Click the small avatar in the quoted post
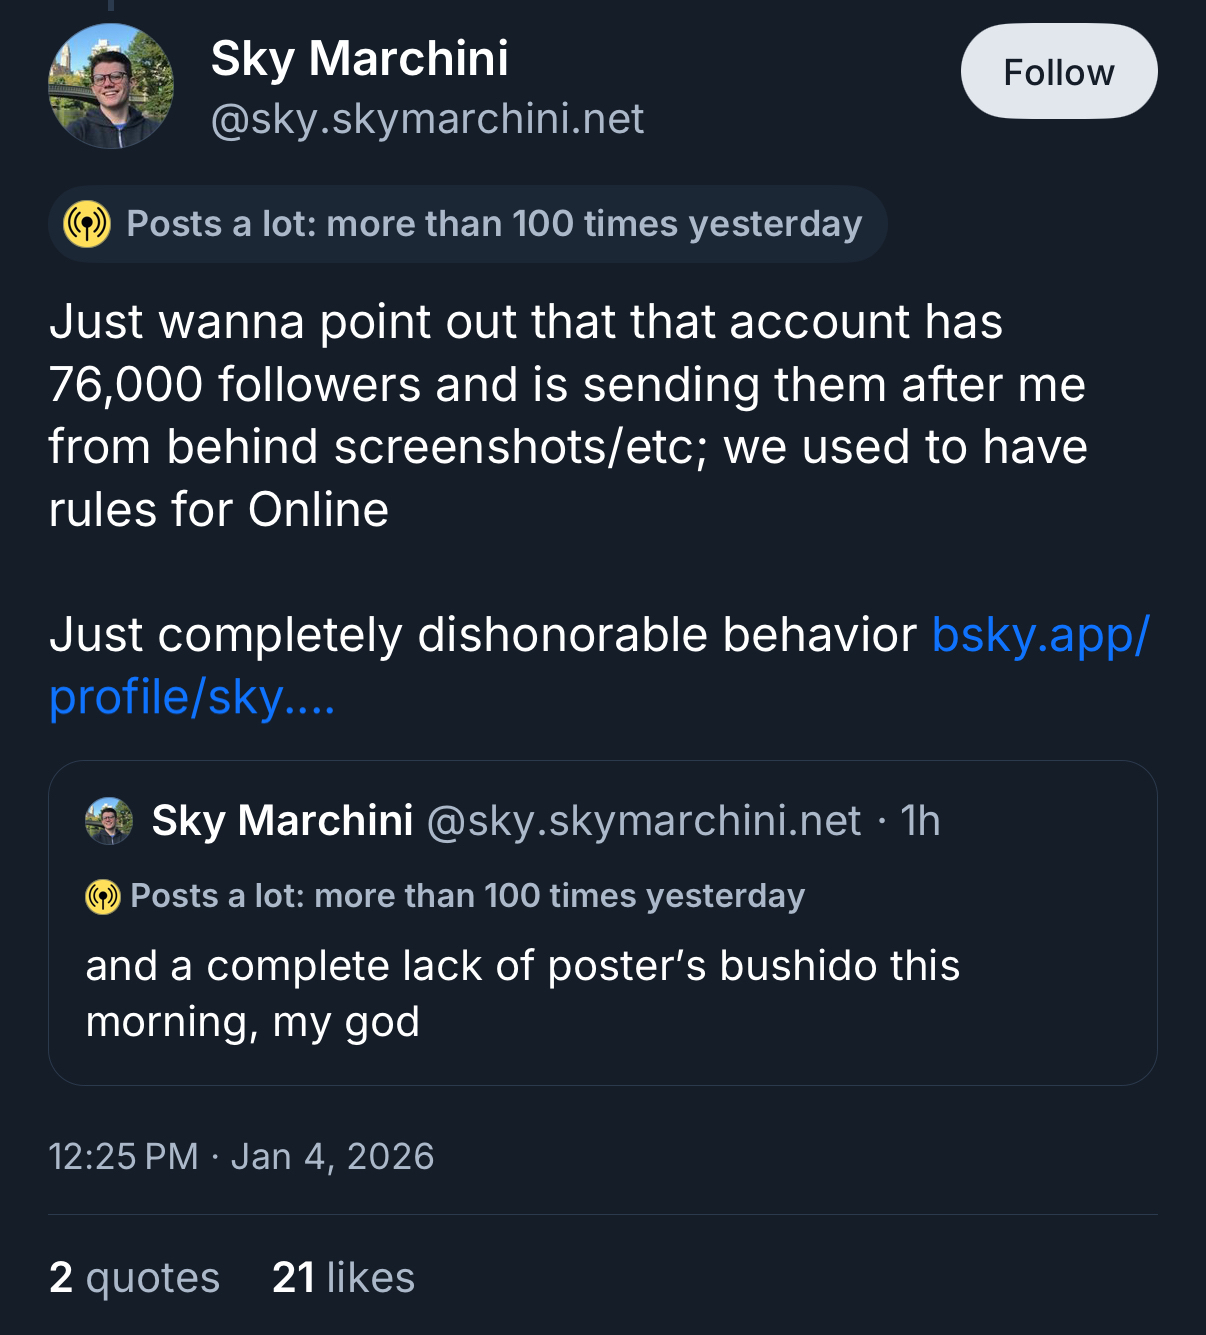1206x1335 pixels. pyautogui.click(x=109, y=821)
